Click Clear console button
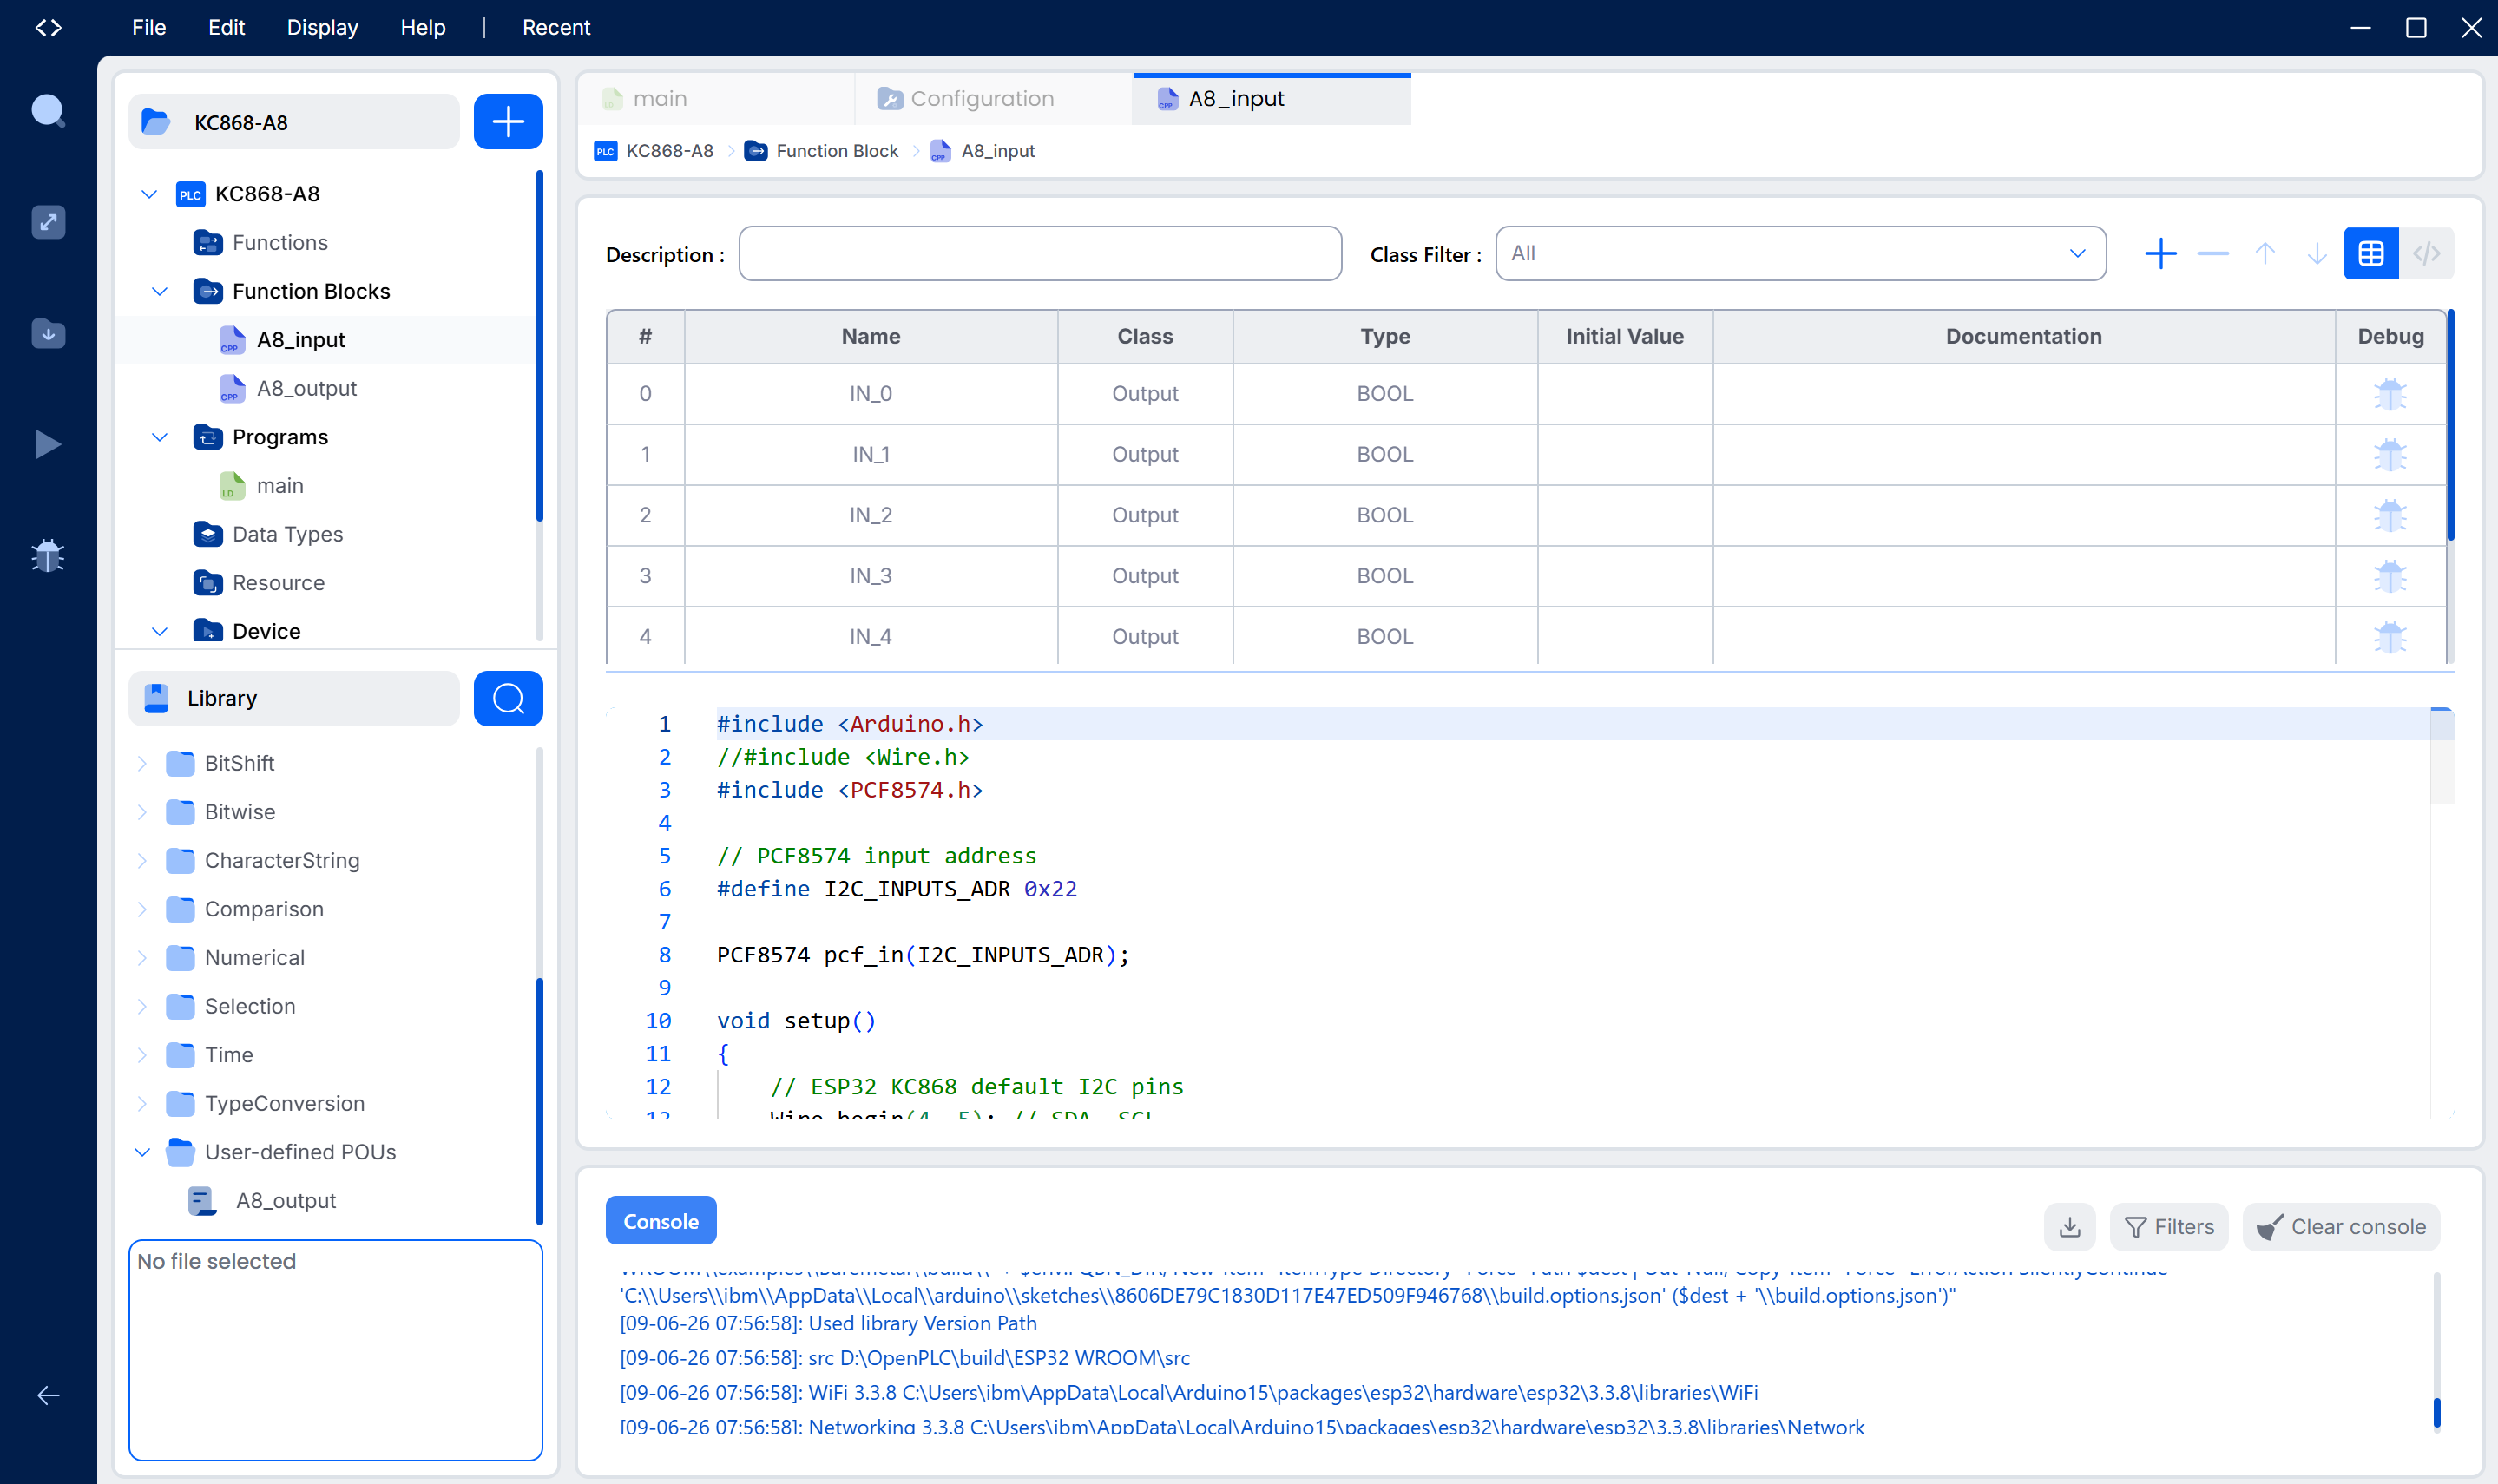This screenshot has width=2498, height=1484. point(2341,1227)
